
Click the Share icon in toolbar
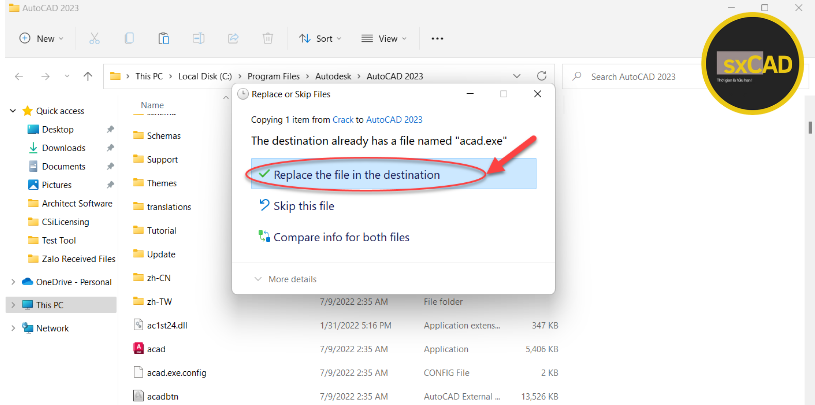pos(233,38)
